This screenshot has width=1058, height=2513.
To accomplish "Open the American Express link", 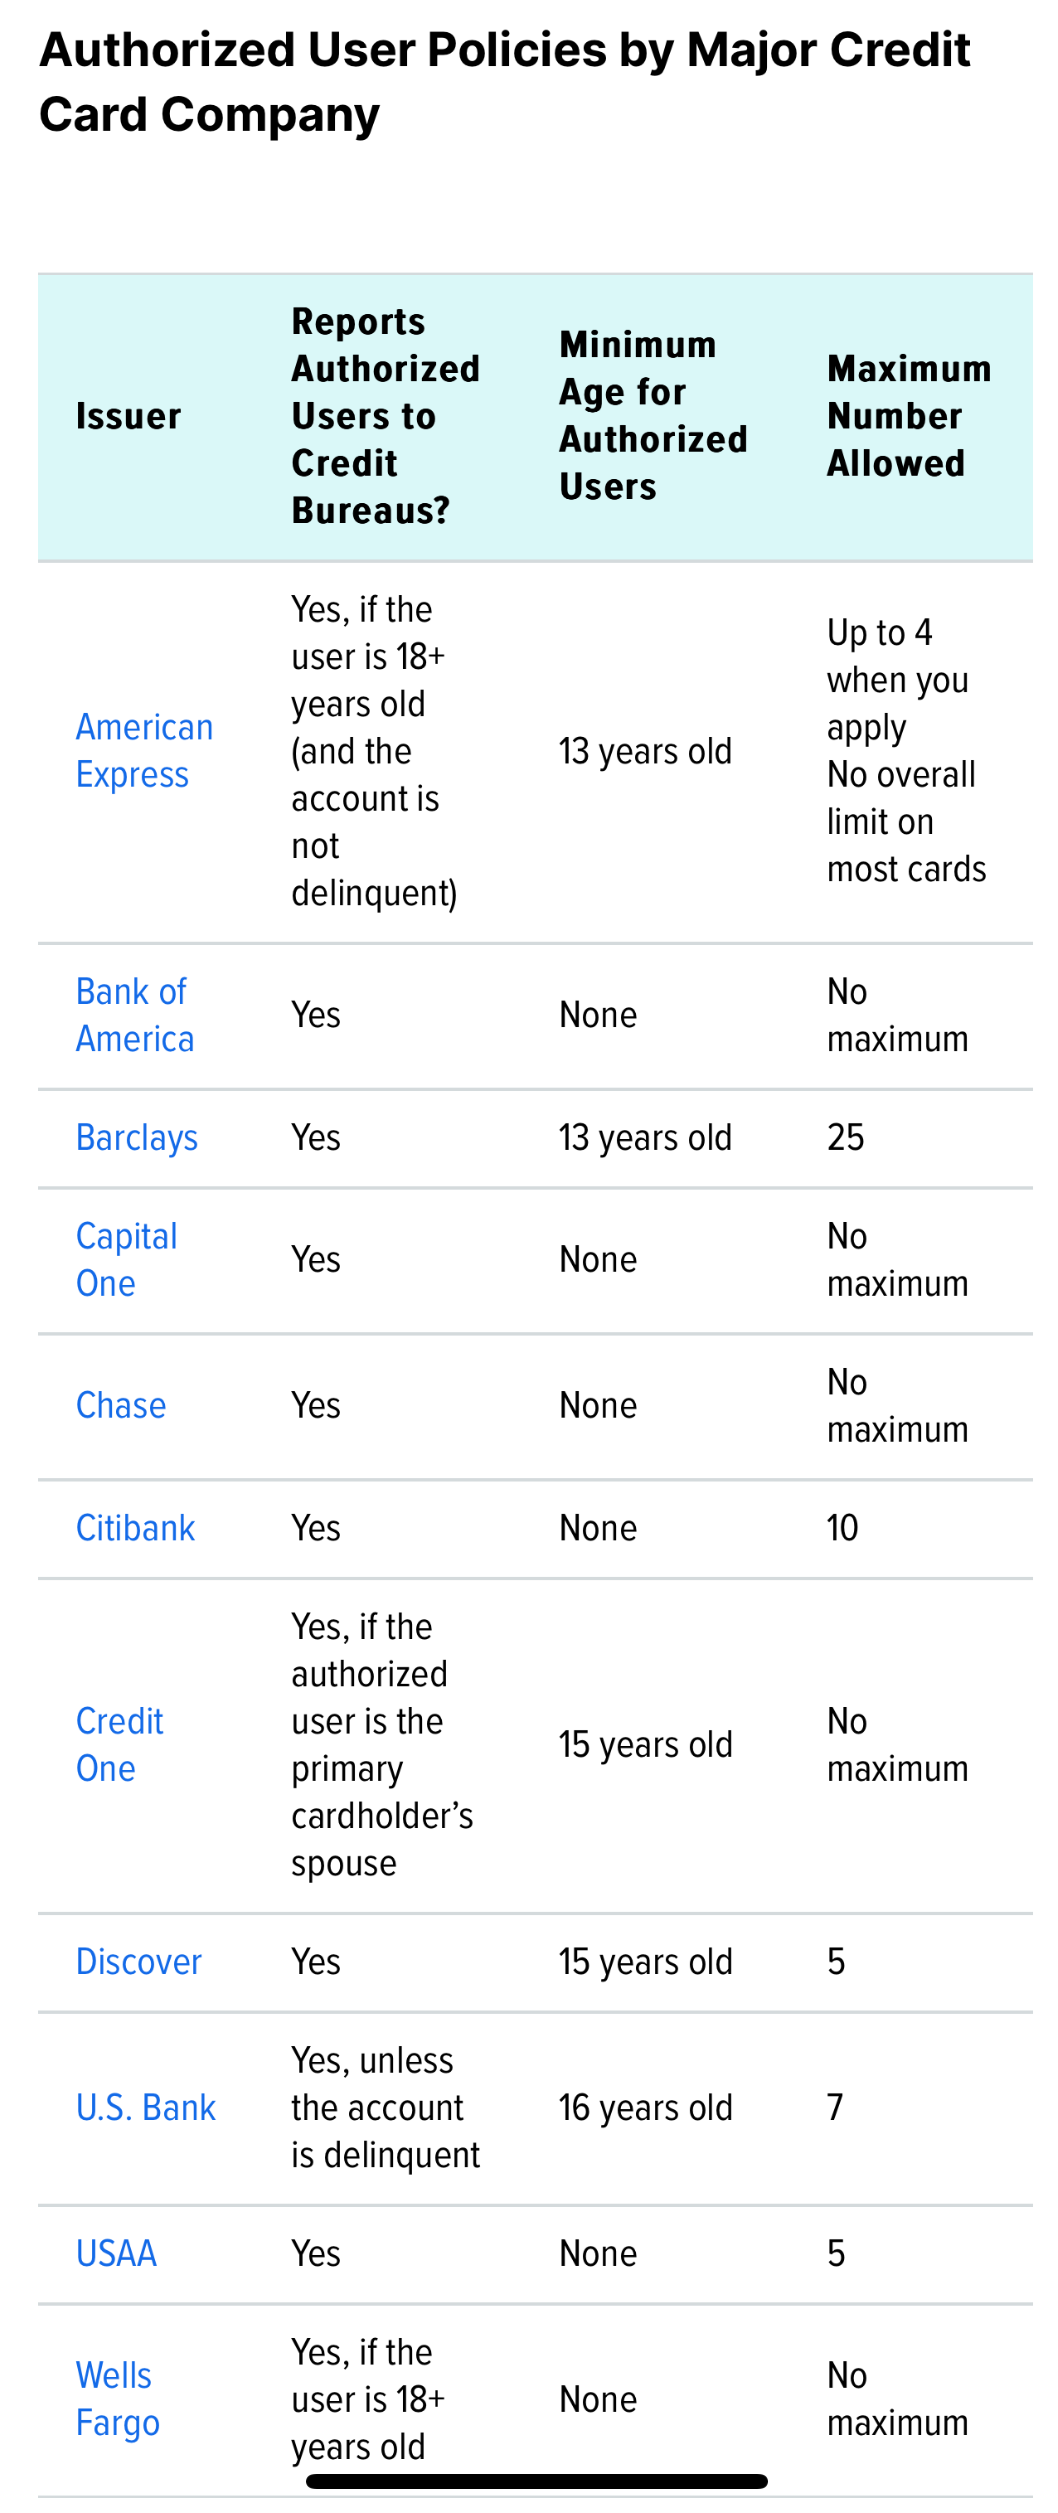I will [144, 751].
